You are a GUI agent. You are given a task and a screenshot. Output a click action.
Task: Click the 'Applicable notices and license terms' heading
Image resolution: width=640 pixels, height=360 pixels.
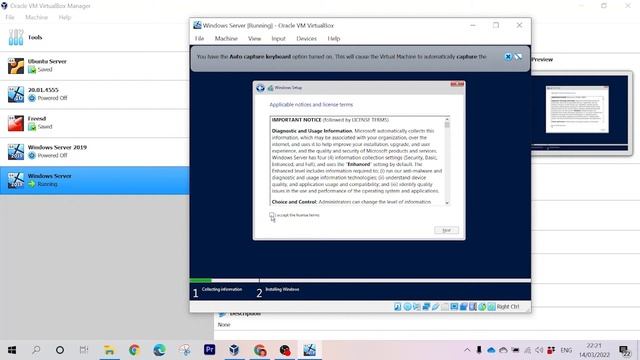[311, 104]
